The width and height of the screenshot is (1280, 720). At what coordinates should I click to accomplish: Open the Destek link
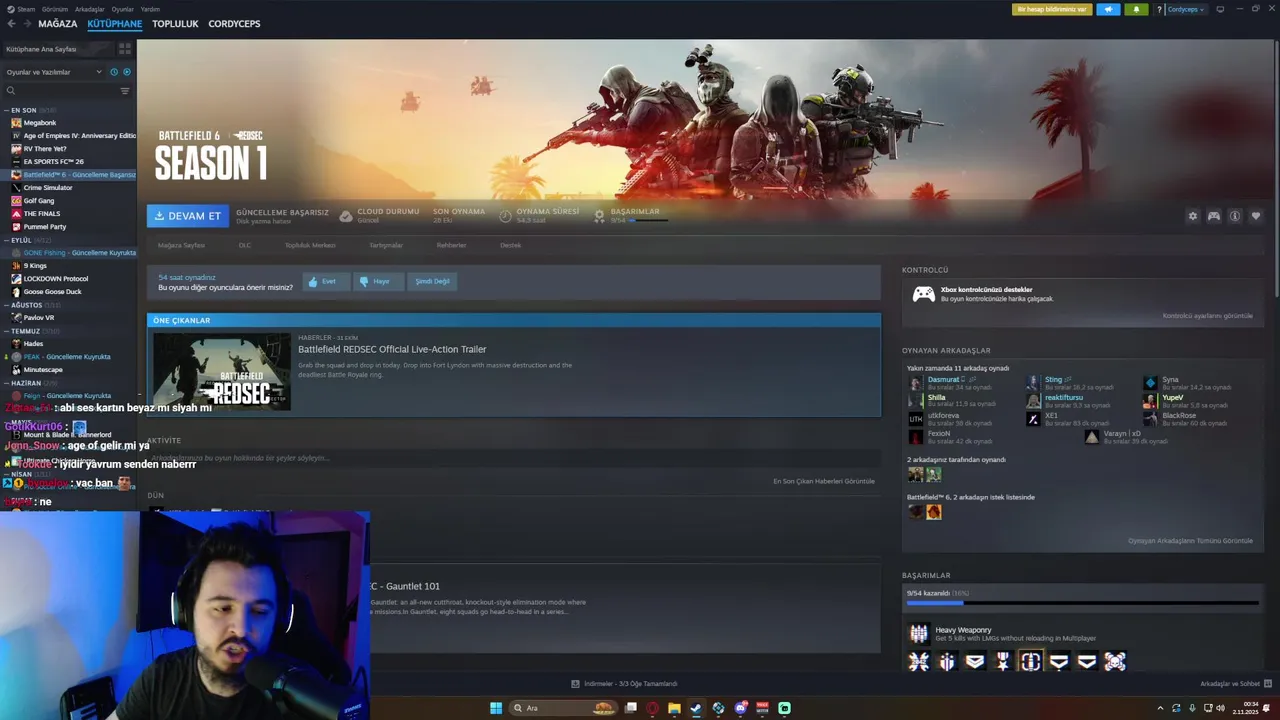(510, 245)
